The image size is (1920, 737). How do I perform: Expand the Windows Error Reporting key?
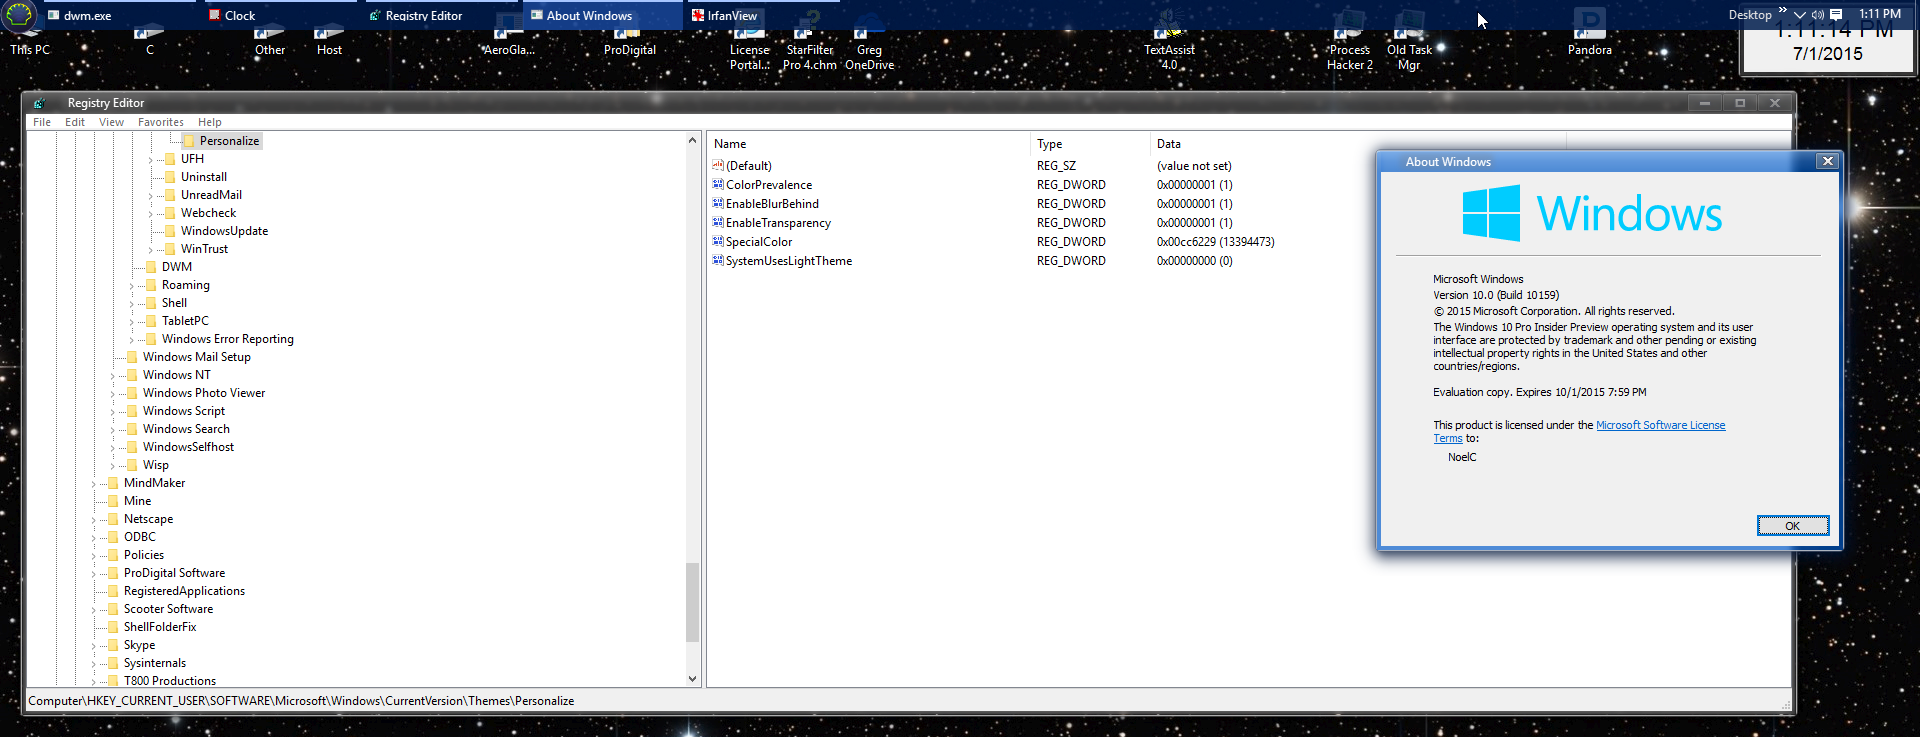pyautogui.click(x=132, y=340)
